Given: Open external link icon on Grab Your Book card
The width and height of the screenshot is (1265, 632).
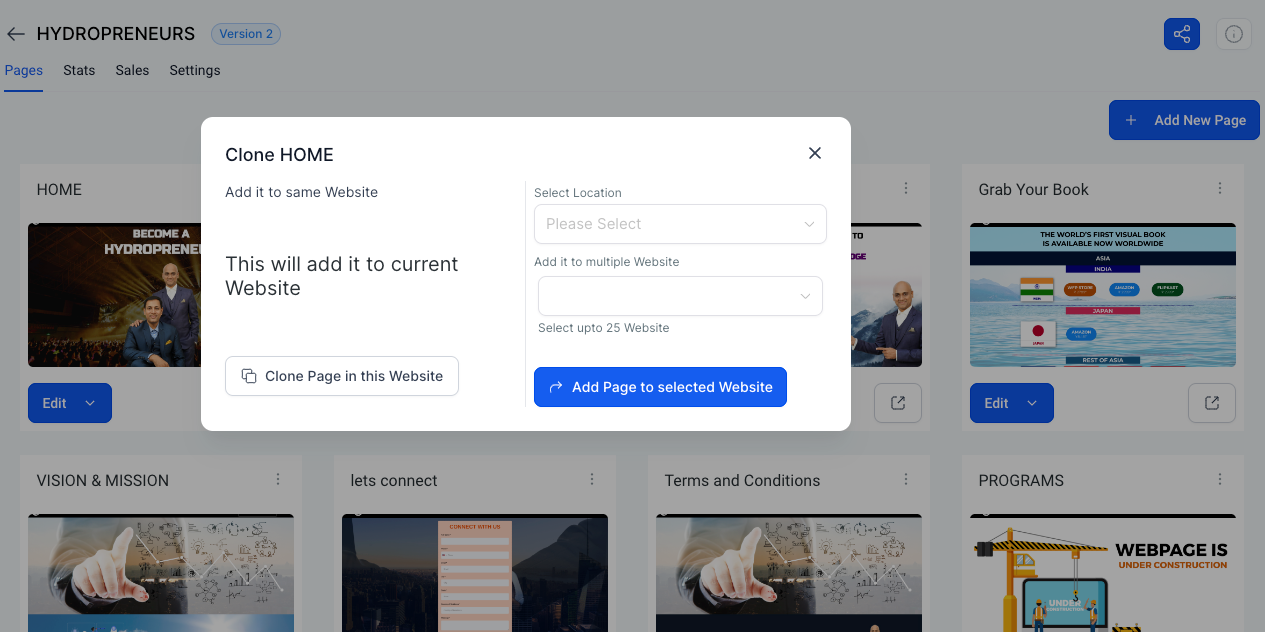Looking at the screenshot, I should [x=1211, y=403].
